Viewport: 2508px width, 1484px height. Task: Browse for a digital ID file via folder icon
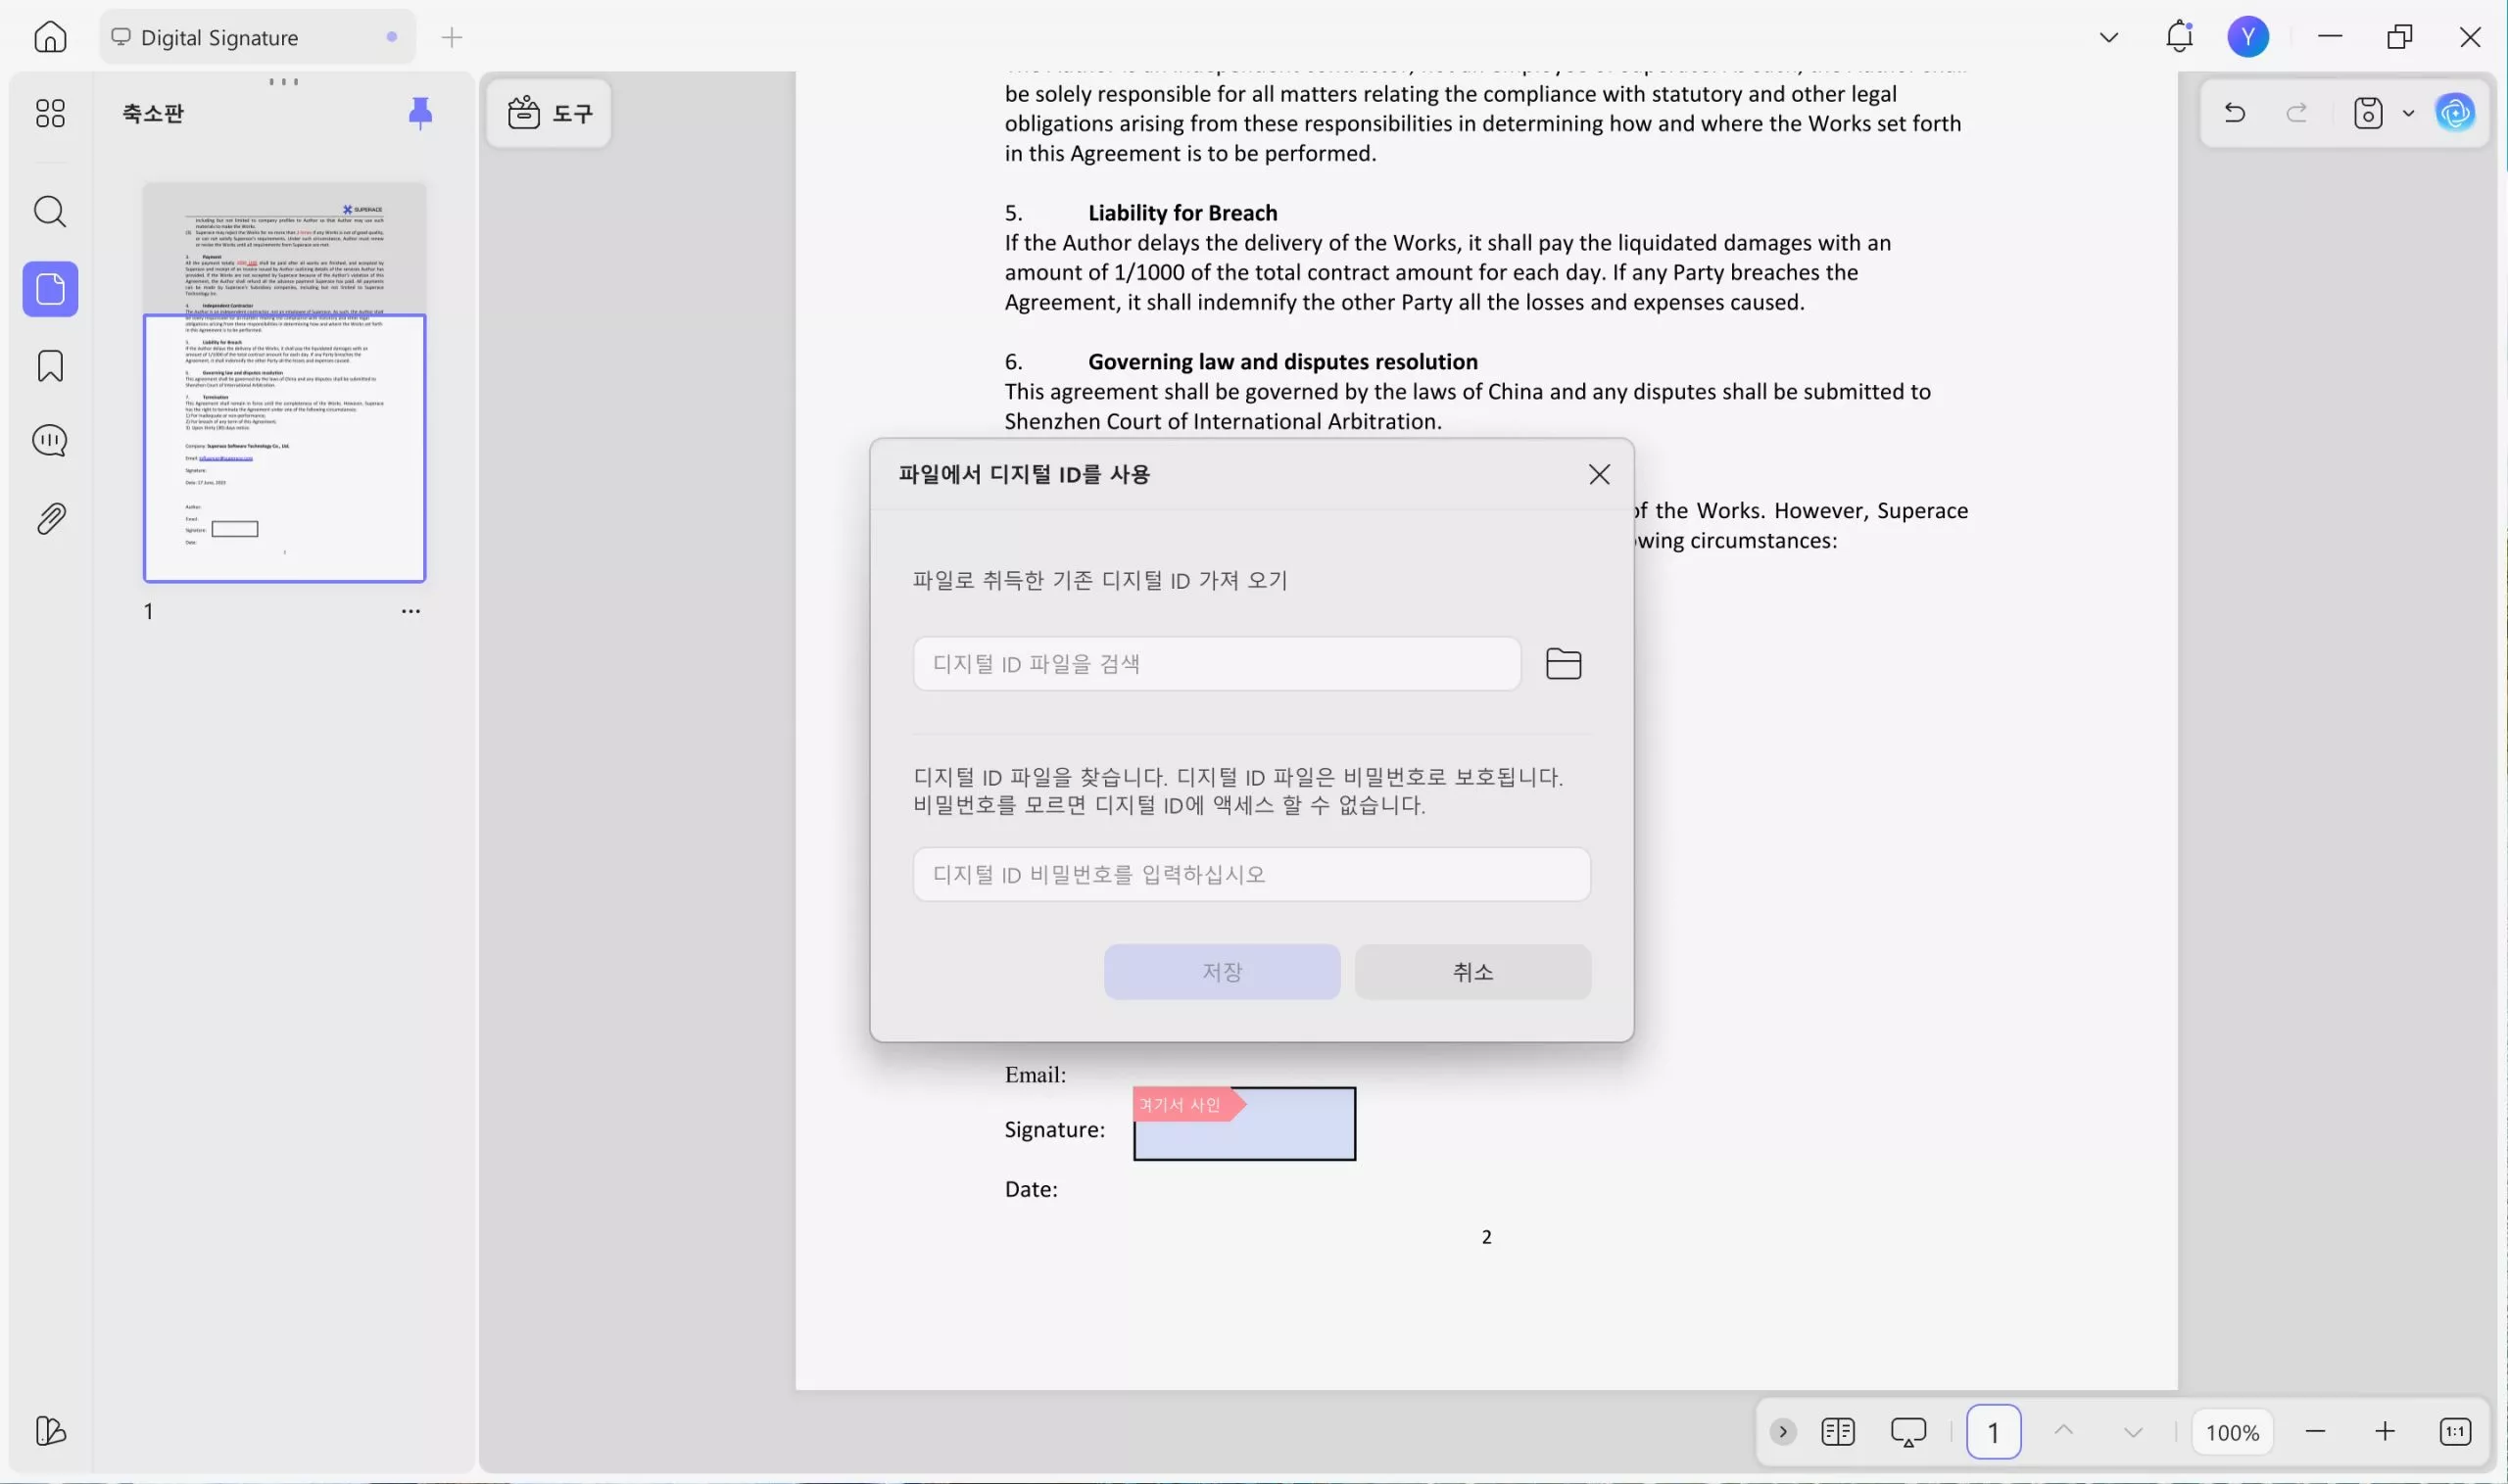(x=1562, y=662)
